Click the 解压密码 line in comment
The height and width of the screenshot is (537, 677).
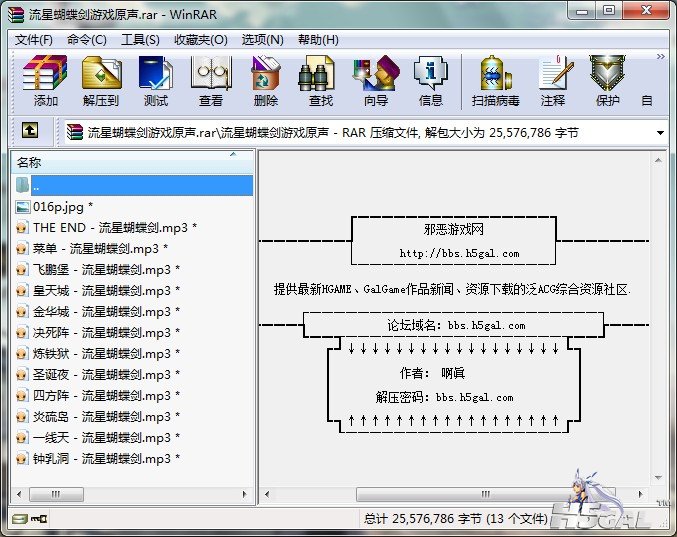pyautogui.click(x=444, y=397)
